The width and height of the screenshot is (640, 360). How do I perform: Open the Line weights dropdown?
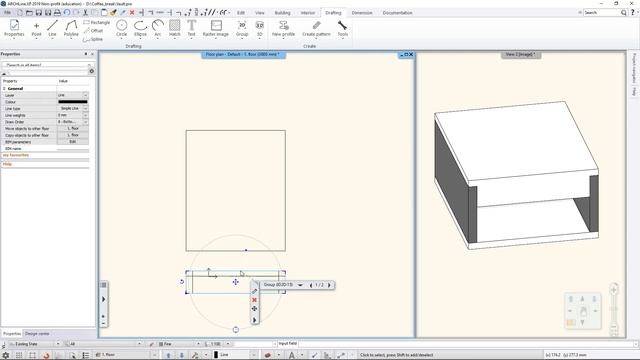coord(85,115)
